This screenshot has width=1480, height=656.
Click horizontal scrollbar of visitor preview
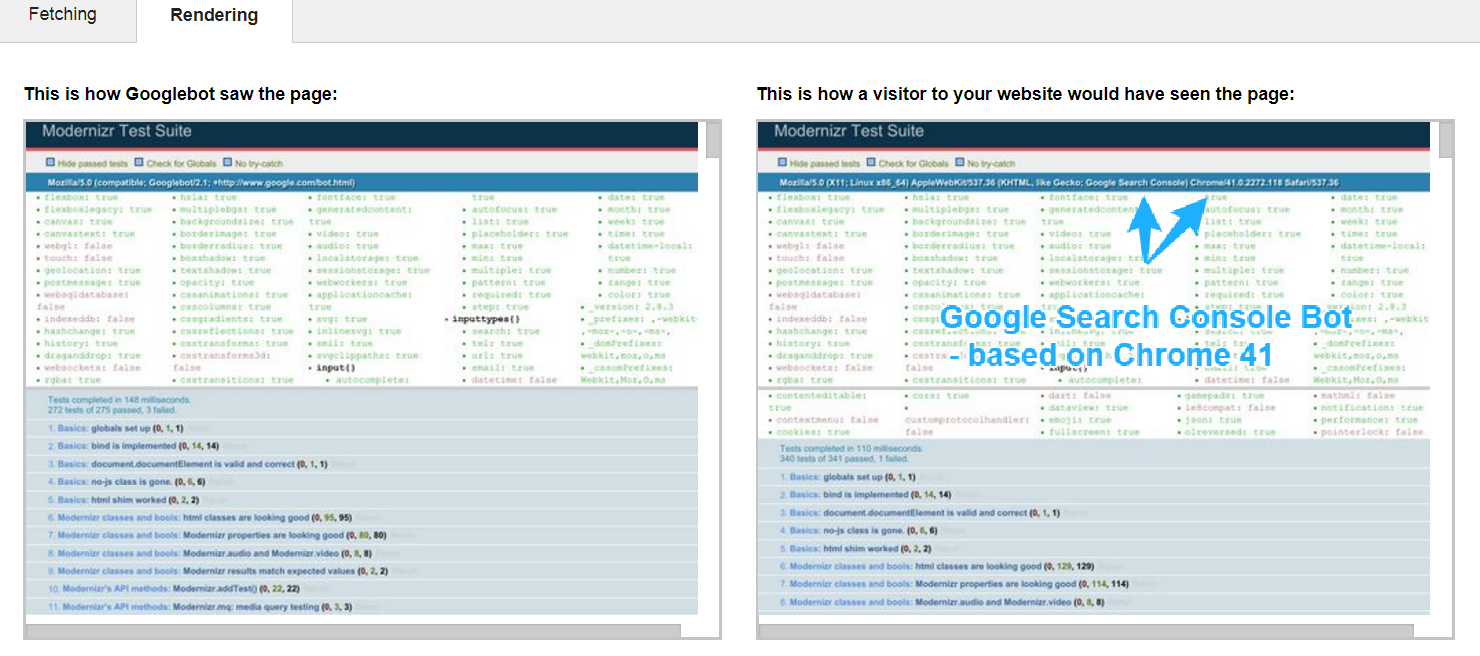pos(1086,631)
